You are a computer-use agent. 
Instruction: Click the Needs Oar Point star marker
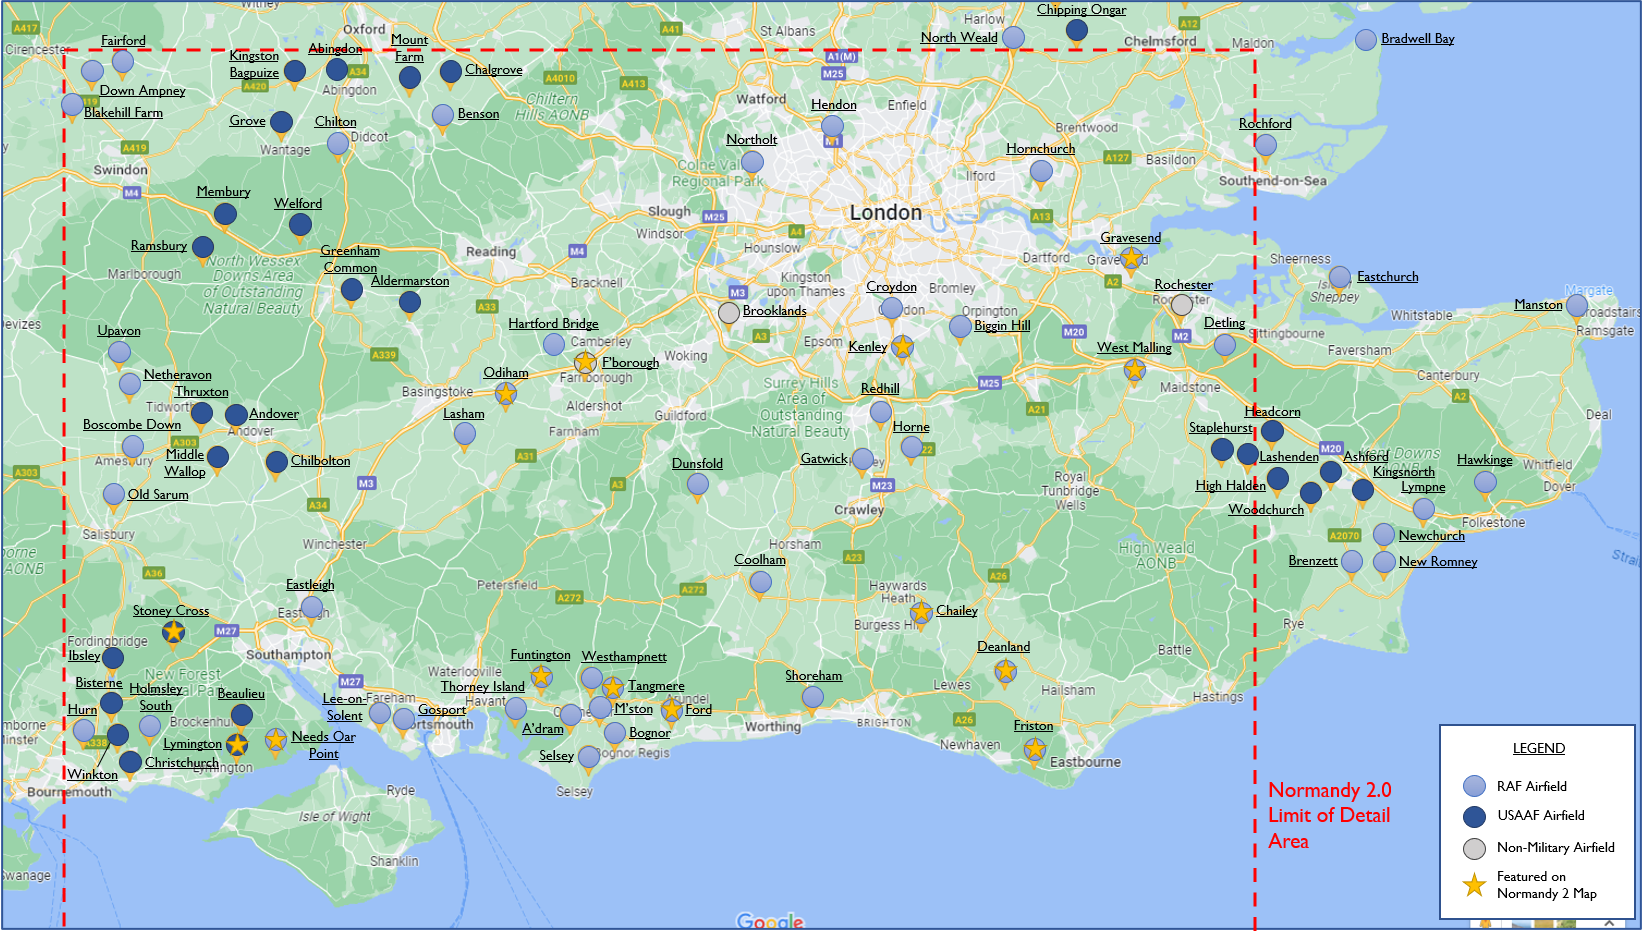click(276, 739)
